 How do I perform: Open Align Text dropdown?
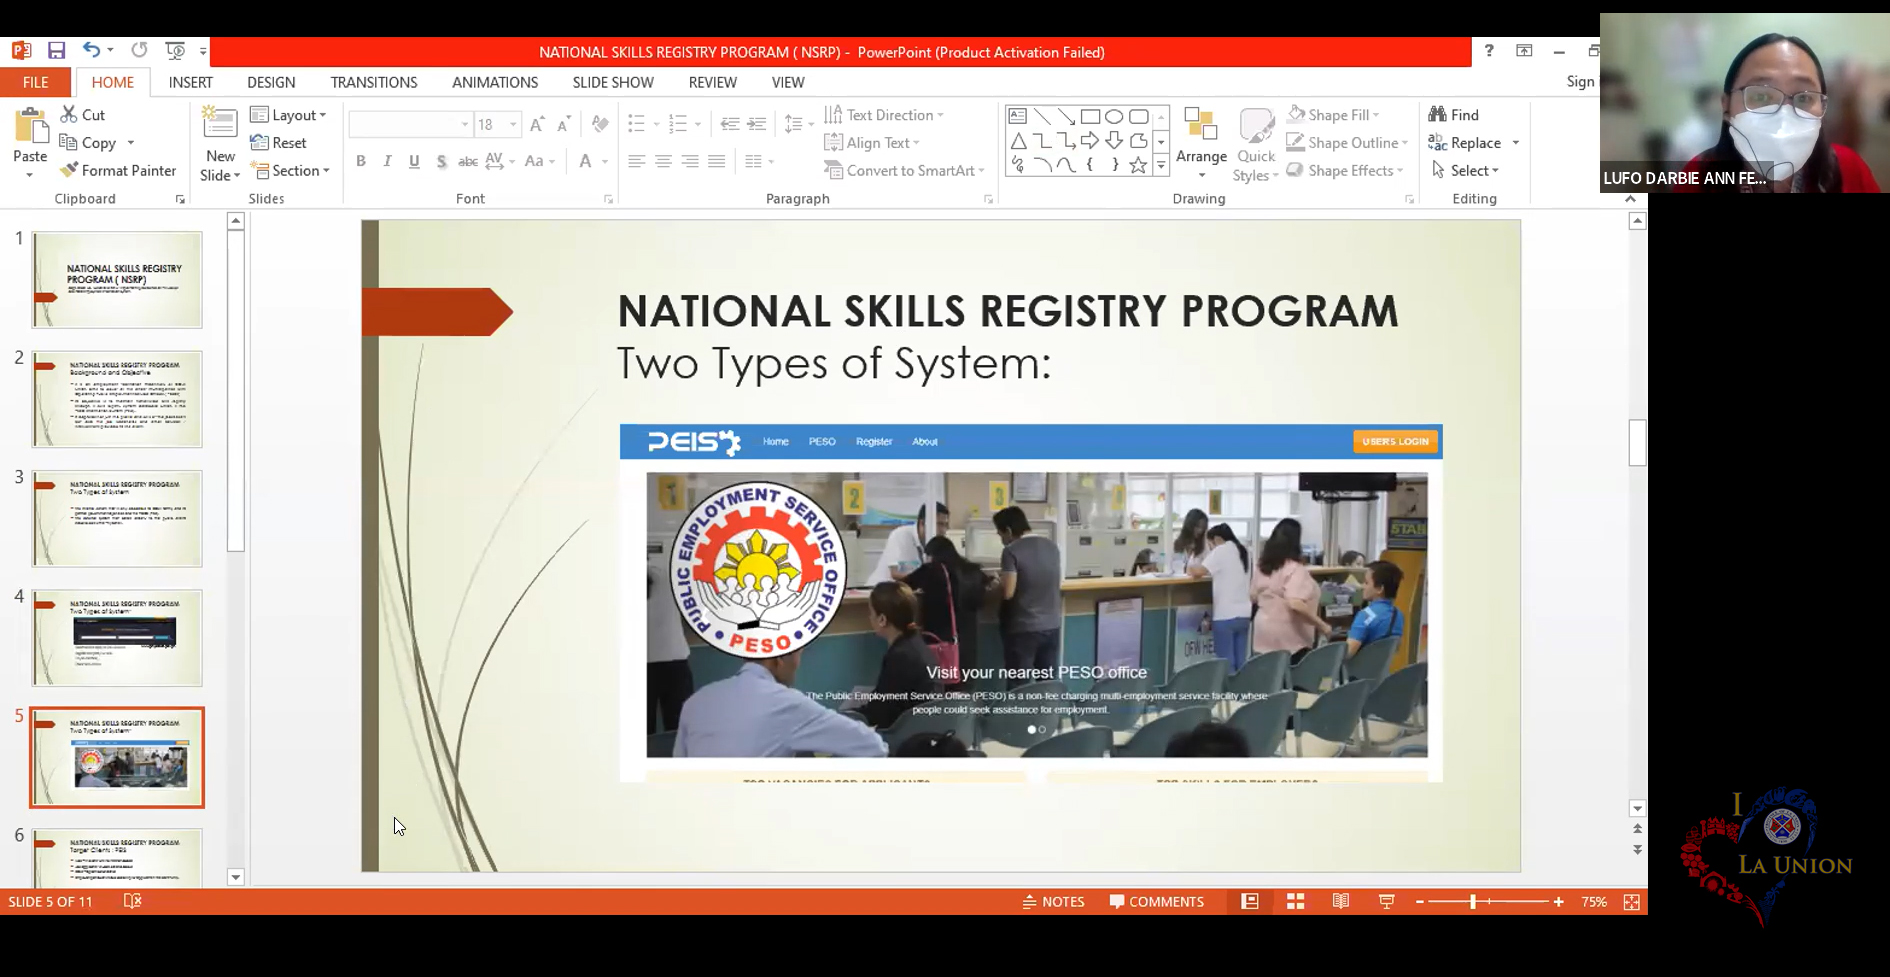click(x=872, y=143)
